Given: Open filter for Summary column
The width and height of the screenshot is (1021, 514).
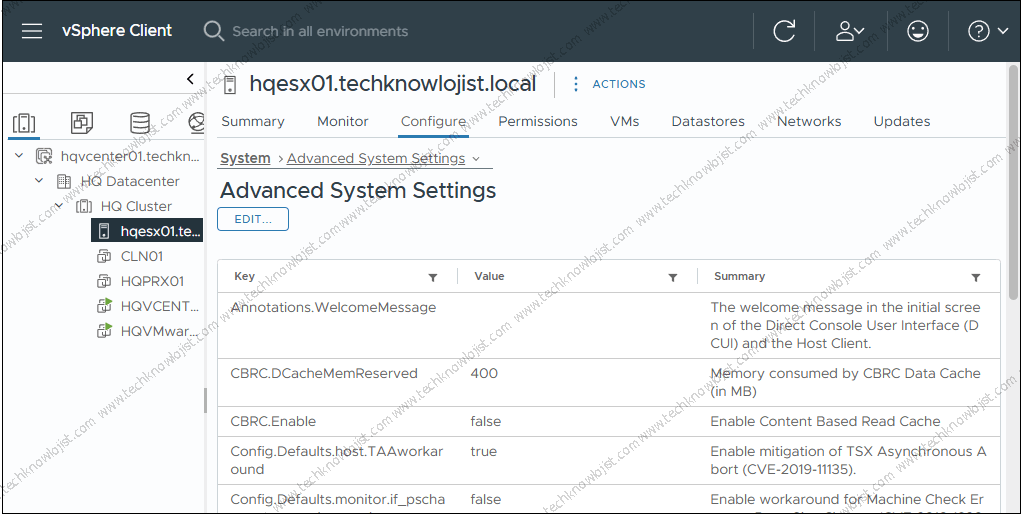Looking at the screenshot, I should click(x=976, y=277).
